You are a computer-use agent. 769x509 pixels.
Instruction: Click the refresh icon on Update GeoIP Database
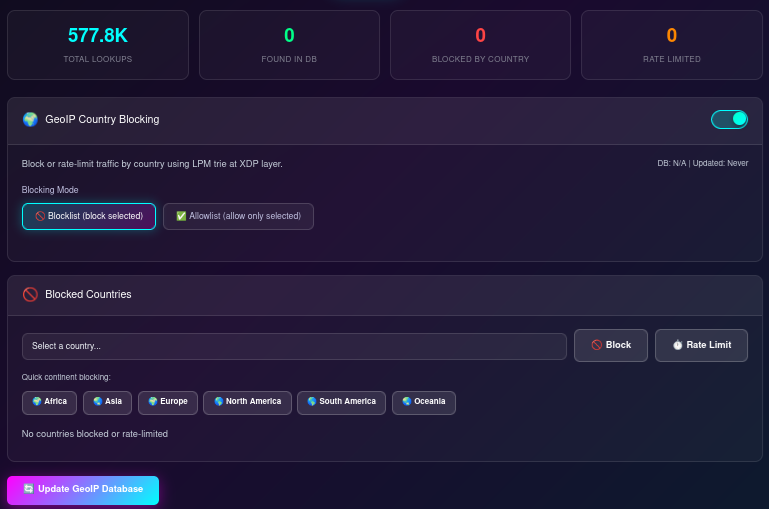pyautogui.click(x=28, y=489)
